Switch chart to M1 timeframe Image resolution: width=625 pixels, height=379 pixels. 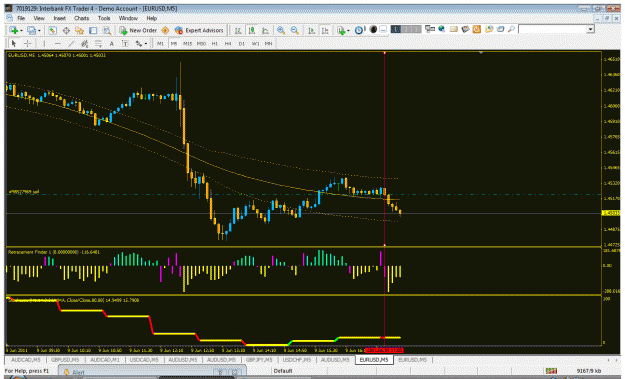tap(160, 43)
